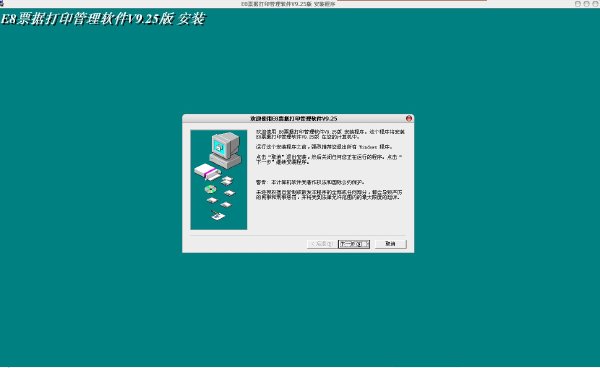
Task: Click the installer icon in the main title bar
Action: (2, 3)
